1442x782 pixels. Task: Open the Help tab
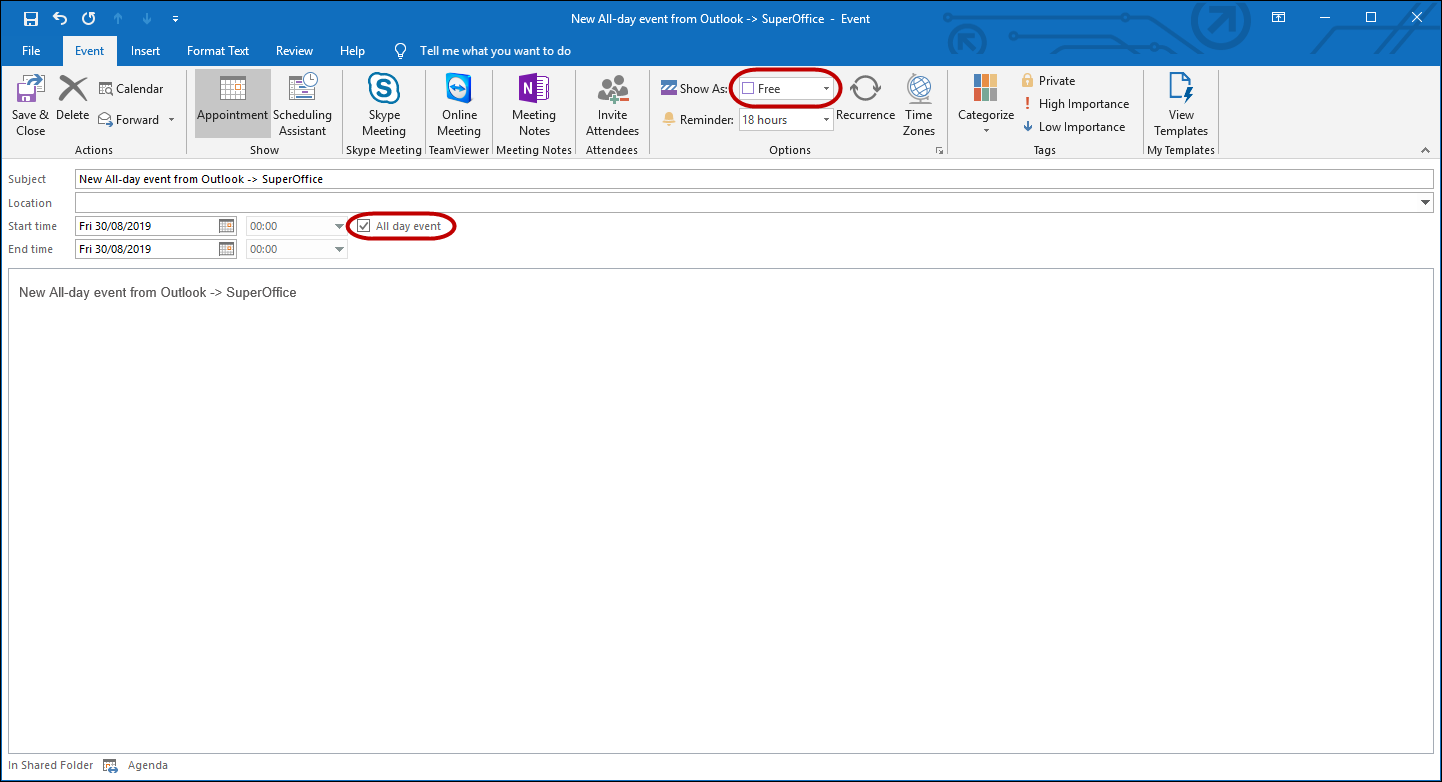(x=352, y=51)
